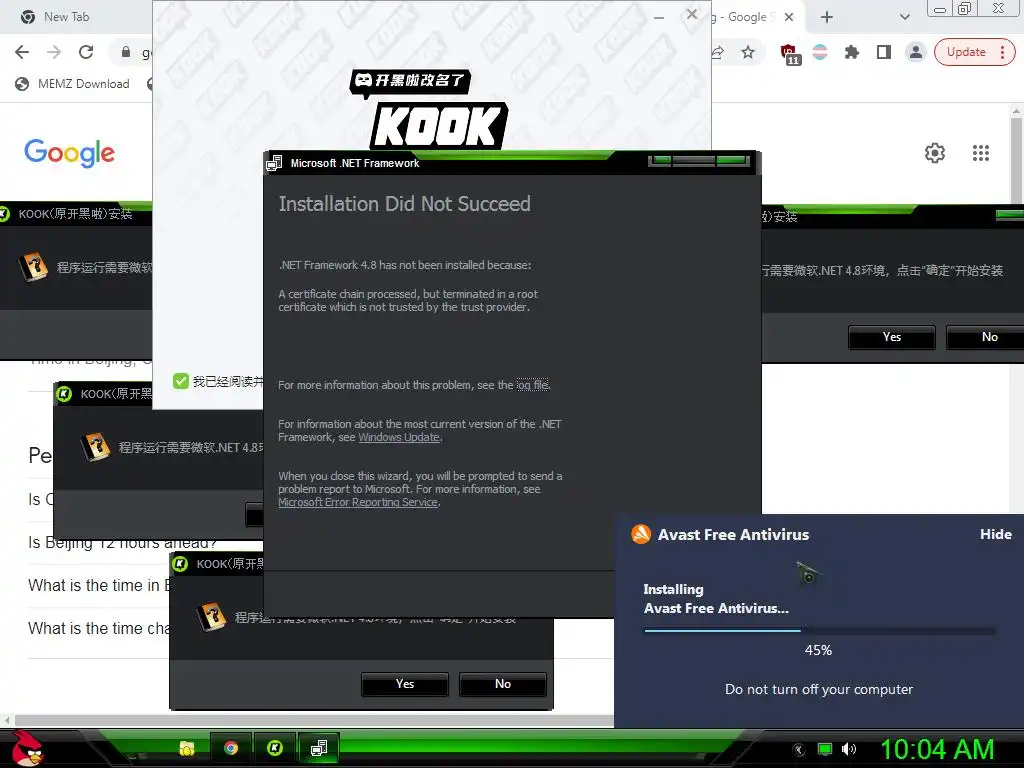Click the Google logo
This screenshot has width=1024, height=768.
[x=69, y=153]
